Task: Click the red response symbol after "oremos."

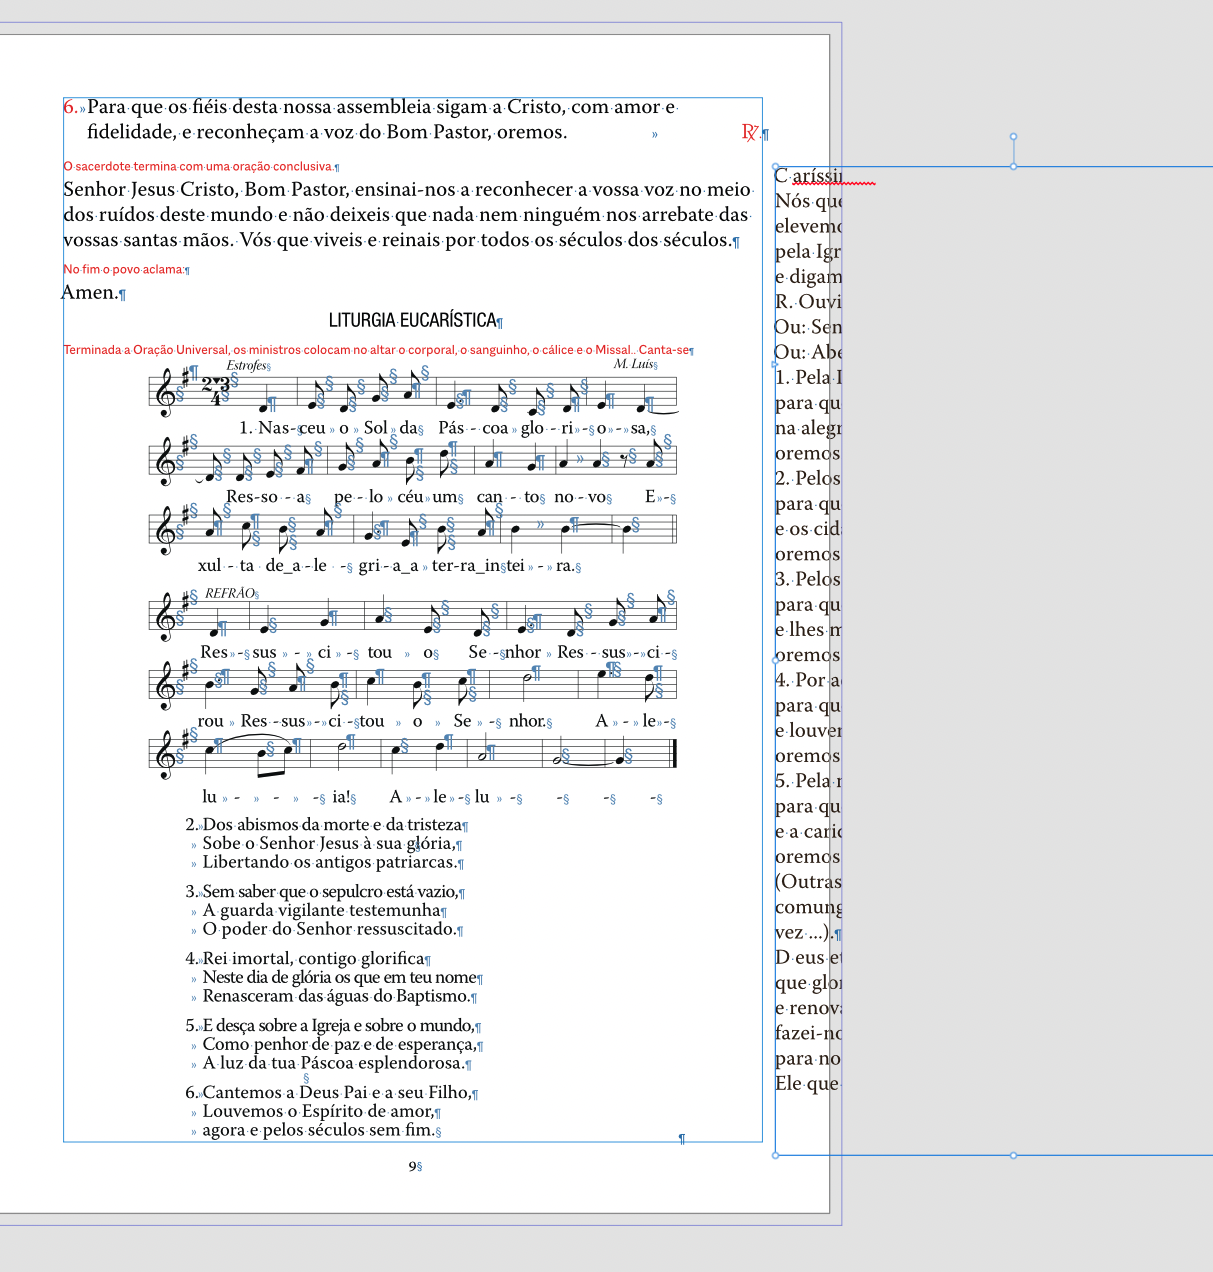Action: 750,132
